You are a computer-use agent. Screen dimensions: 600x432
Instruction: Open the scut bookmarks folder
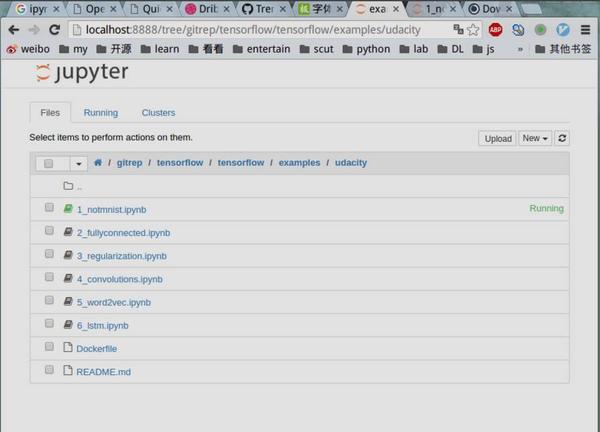(x=316, y=49)
